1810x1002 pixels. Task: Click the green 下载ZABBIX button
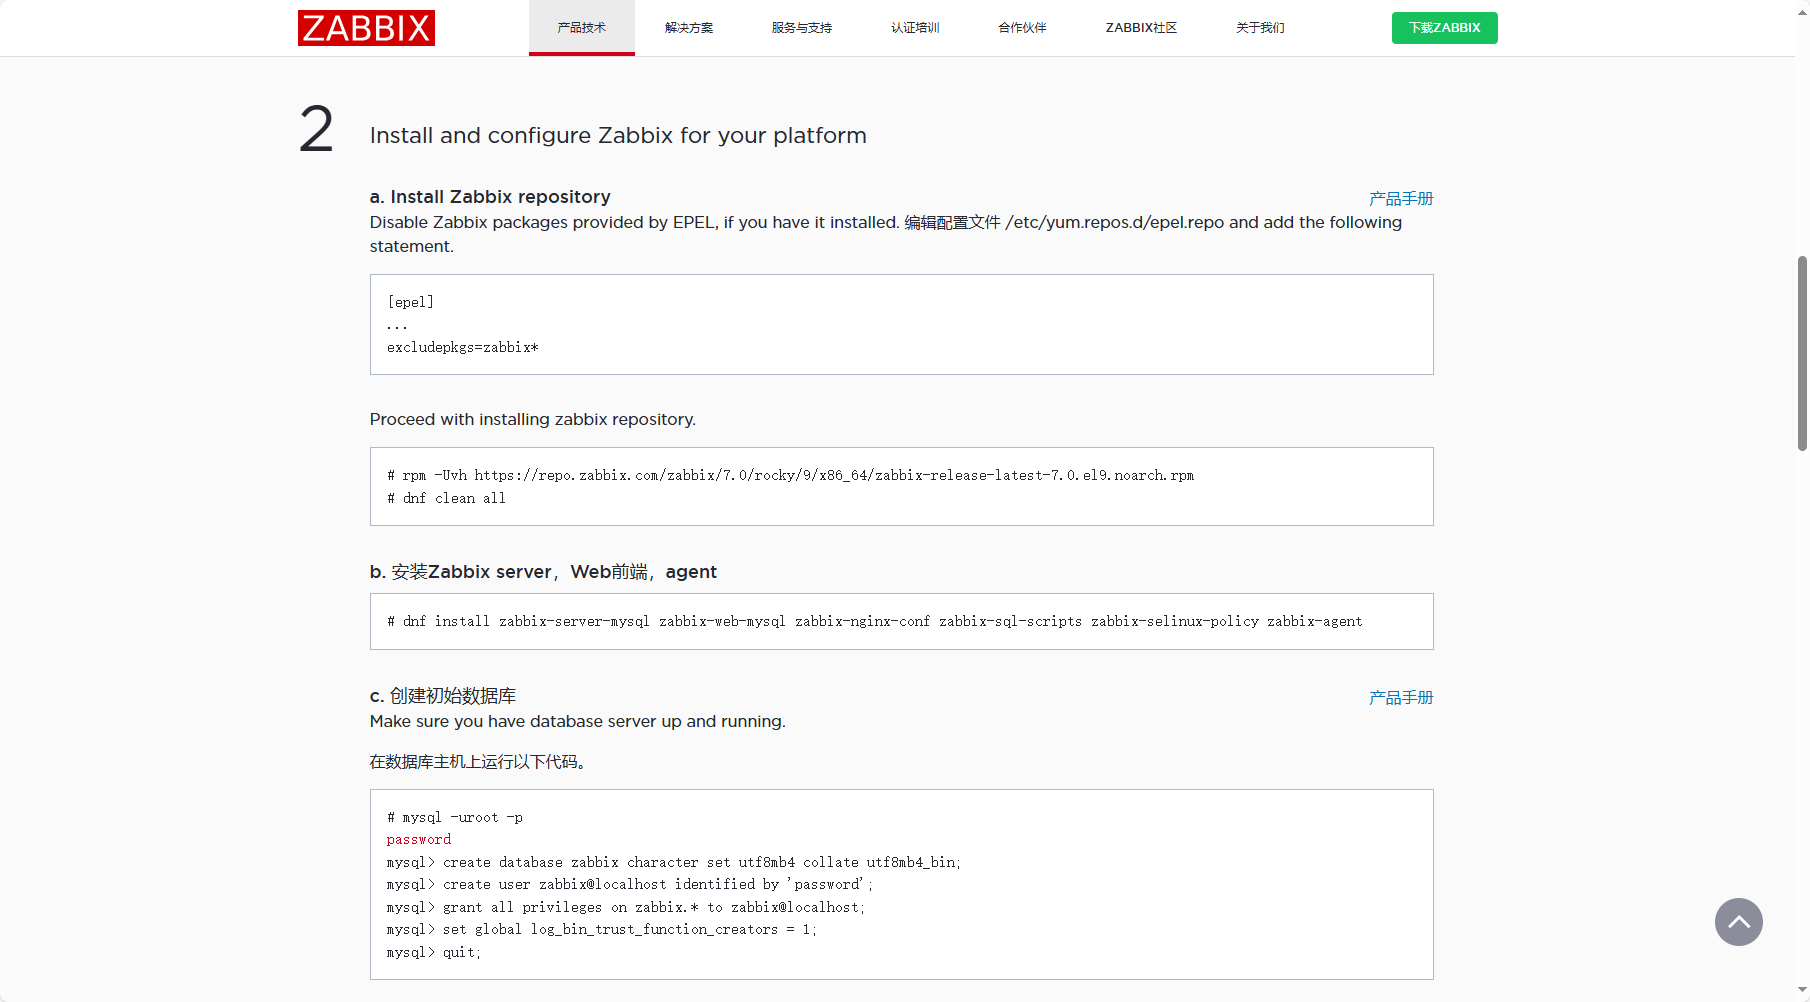pos(1444,28)
